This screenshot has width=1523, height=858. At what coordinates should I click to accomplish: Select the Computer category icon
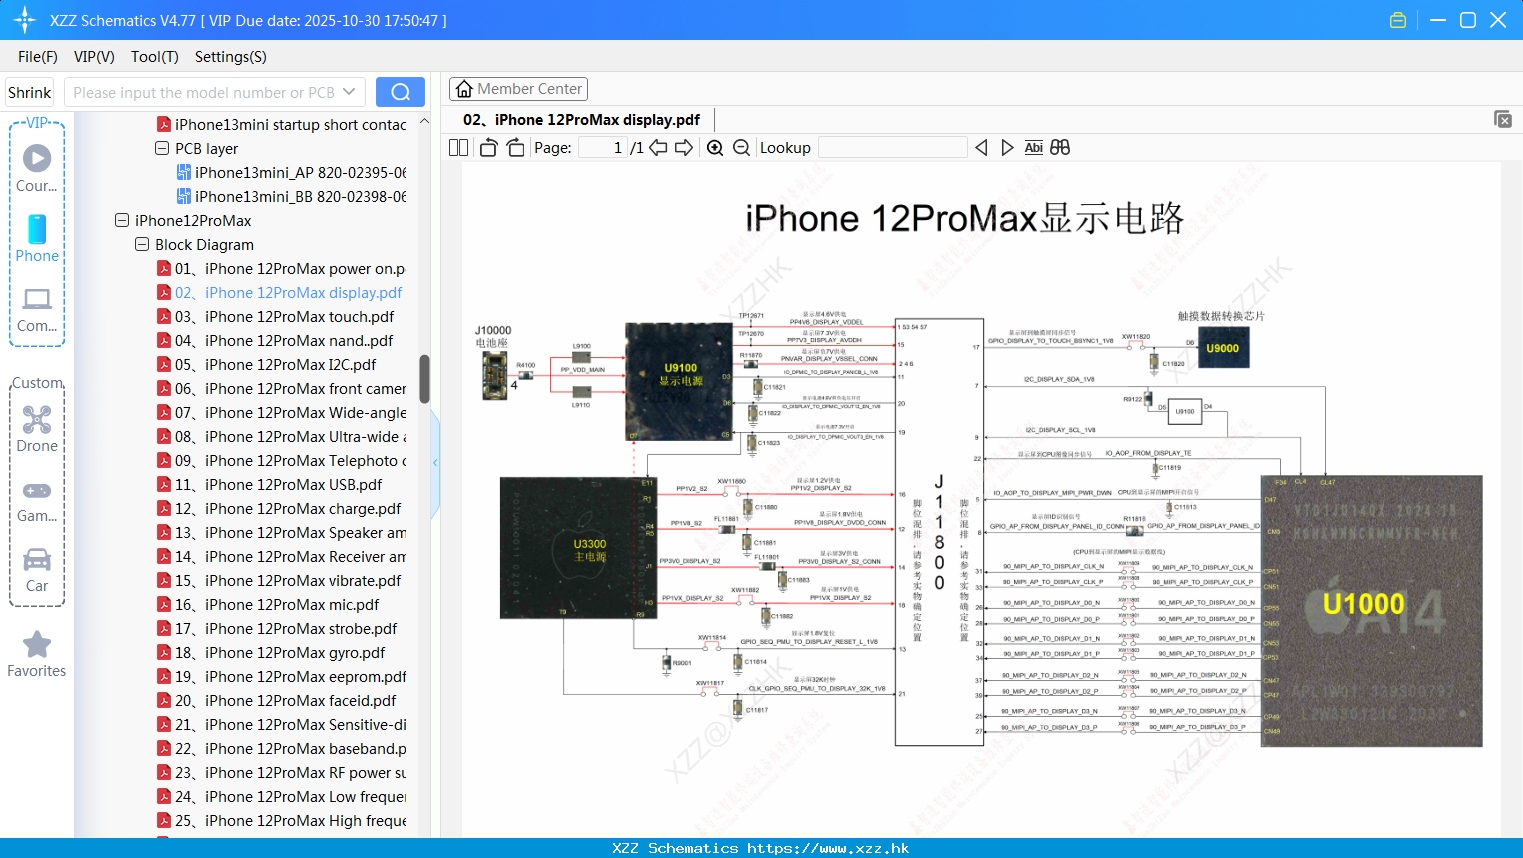(37, 309)
